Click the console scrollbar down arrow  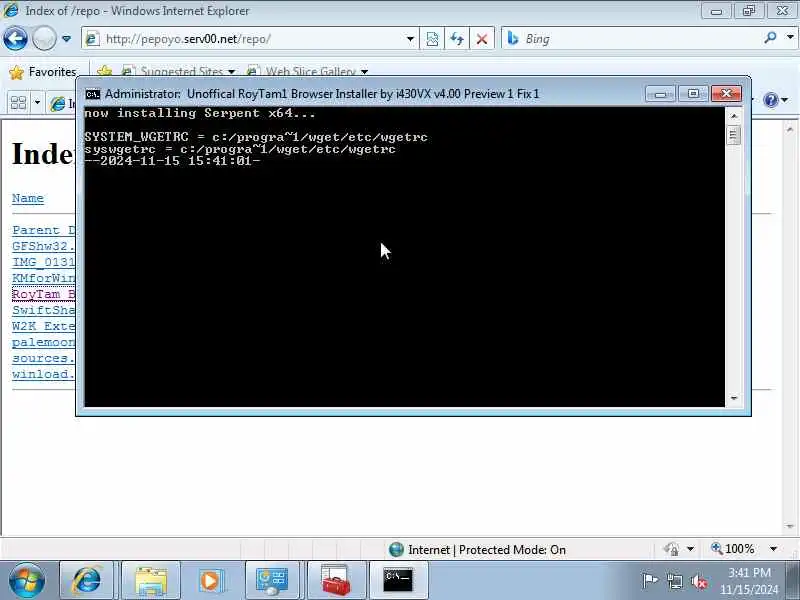734,398
